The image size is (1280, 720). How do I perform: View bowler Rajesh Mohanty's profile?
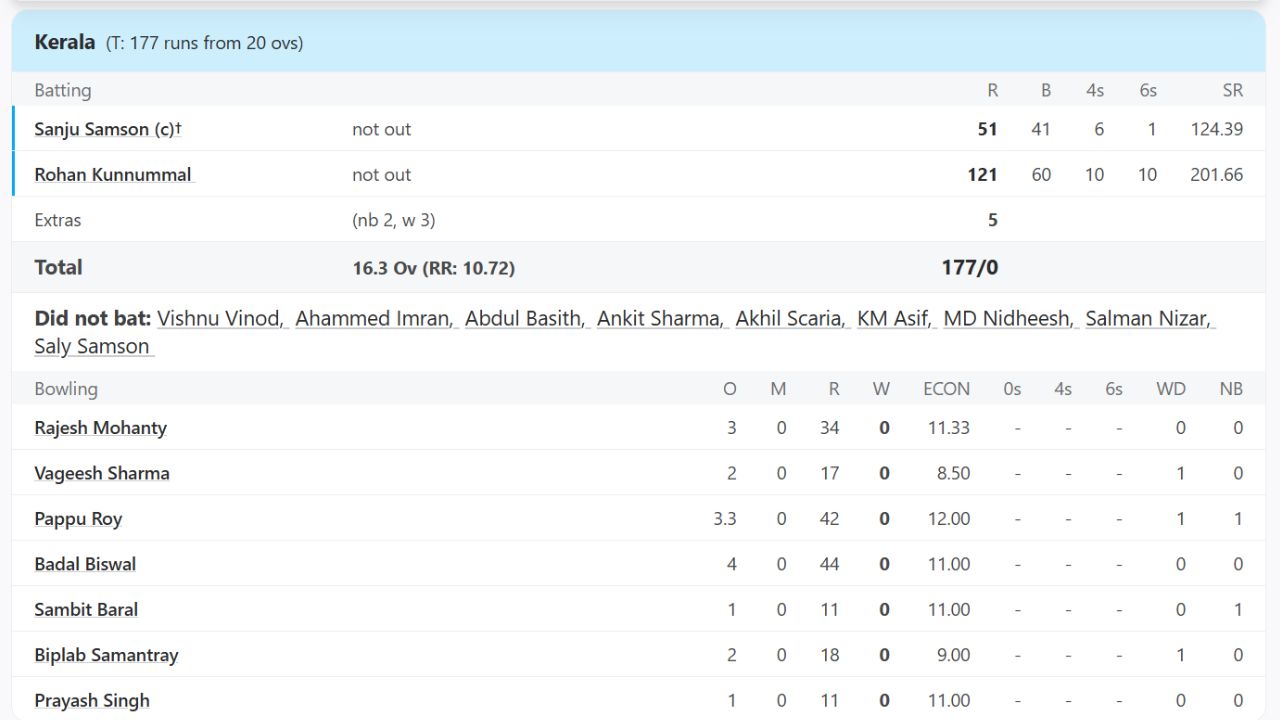click(100, 427)
